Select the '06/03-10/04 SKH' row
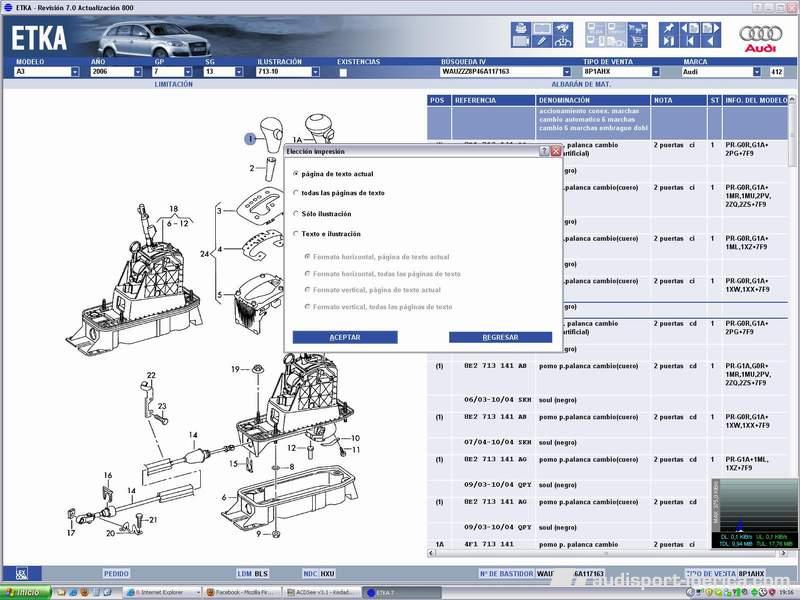This screenshot has height=600, width=800. pos(607,400)
